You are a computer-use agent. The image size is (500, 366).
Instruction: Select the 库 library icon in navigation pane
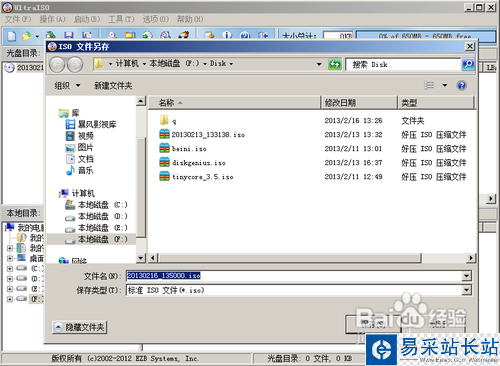63,113
